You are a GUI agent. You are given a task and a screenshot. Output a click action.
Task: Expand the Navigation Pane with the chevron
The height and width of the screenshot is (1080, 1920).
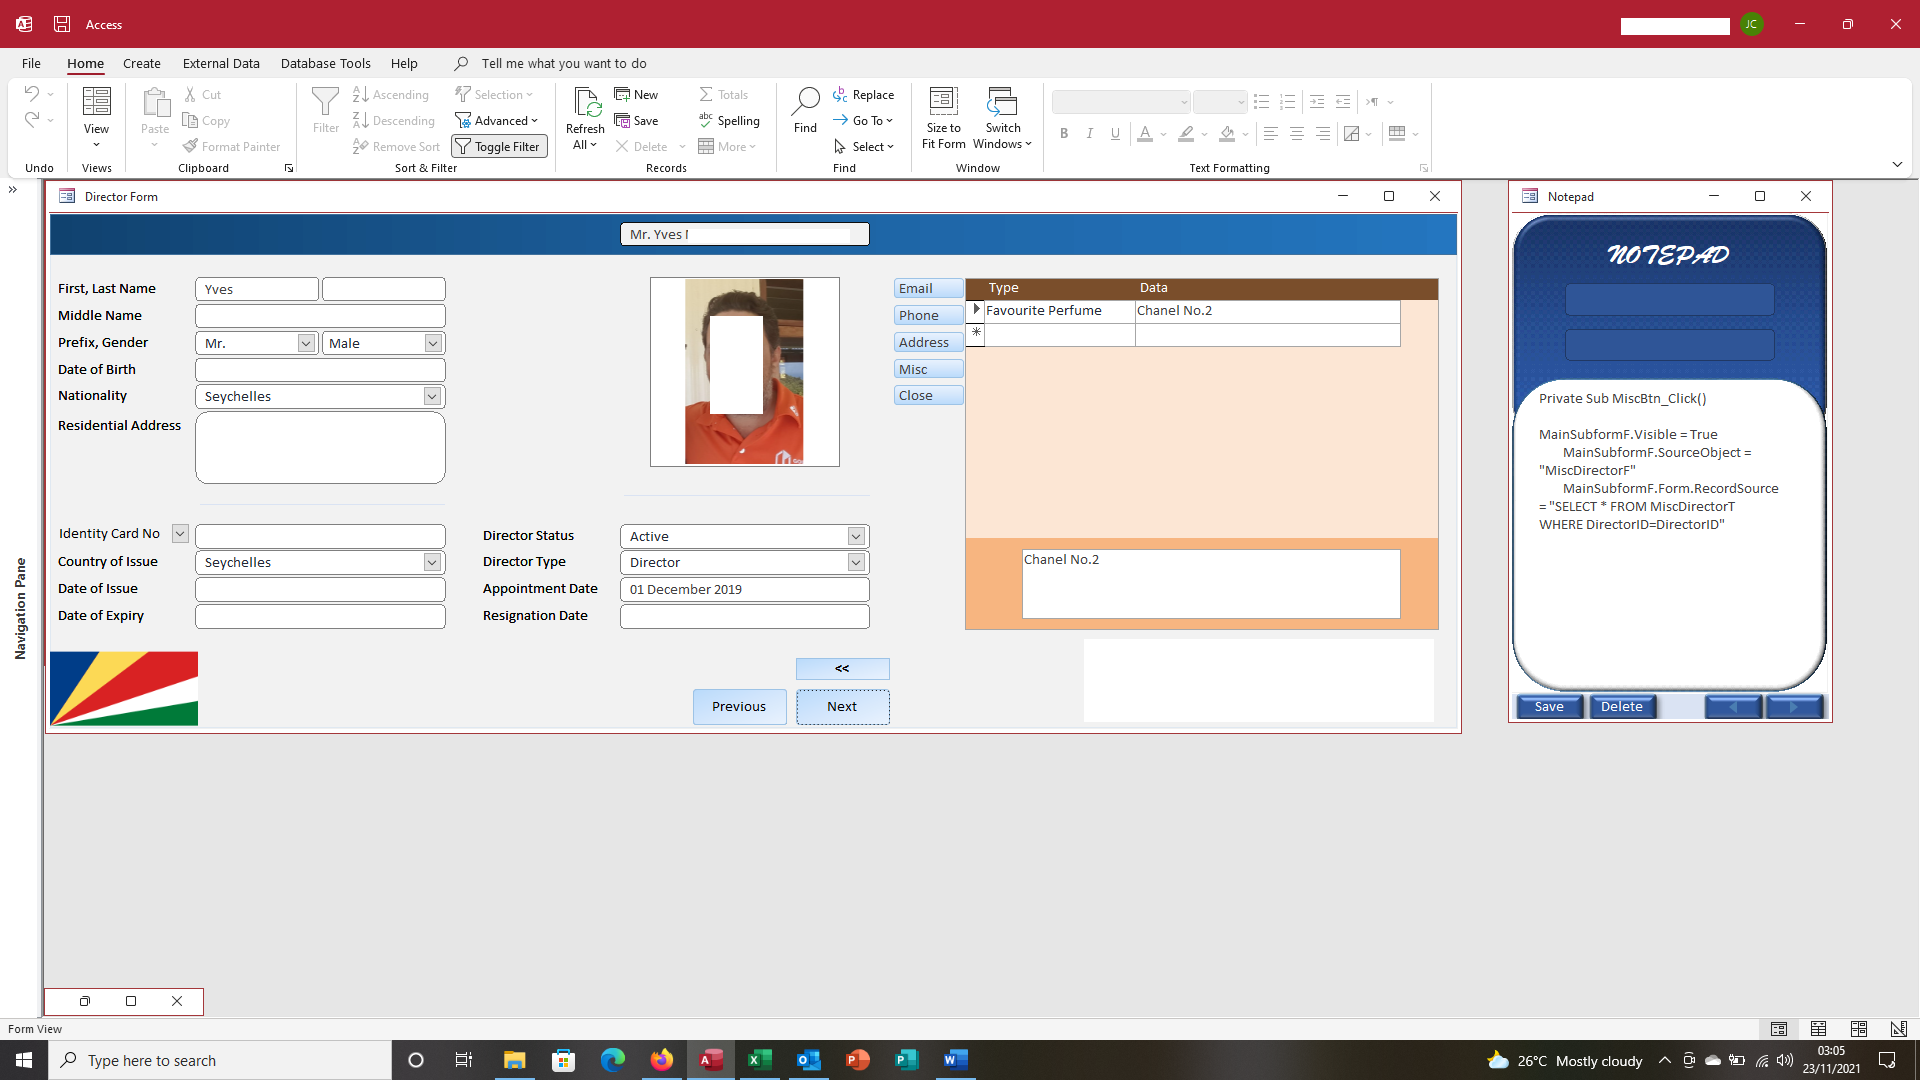click(x=13, y=189)
